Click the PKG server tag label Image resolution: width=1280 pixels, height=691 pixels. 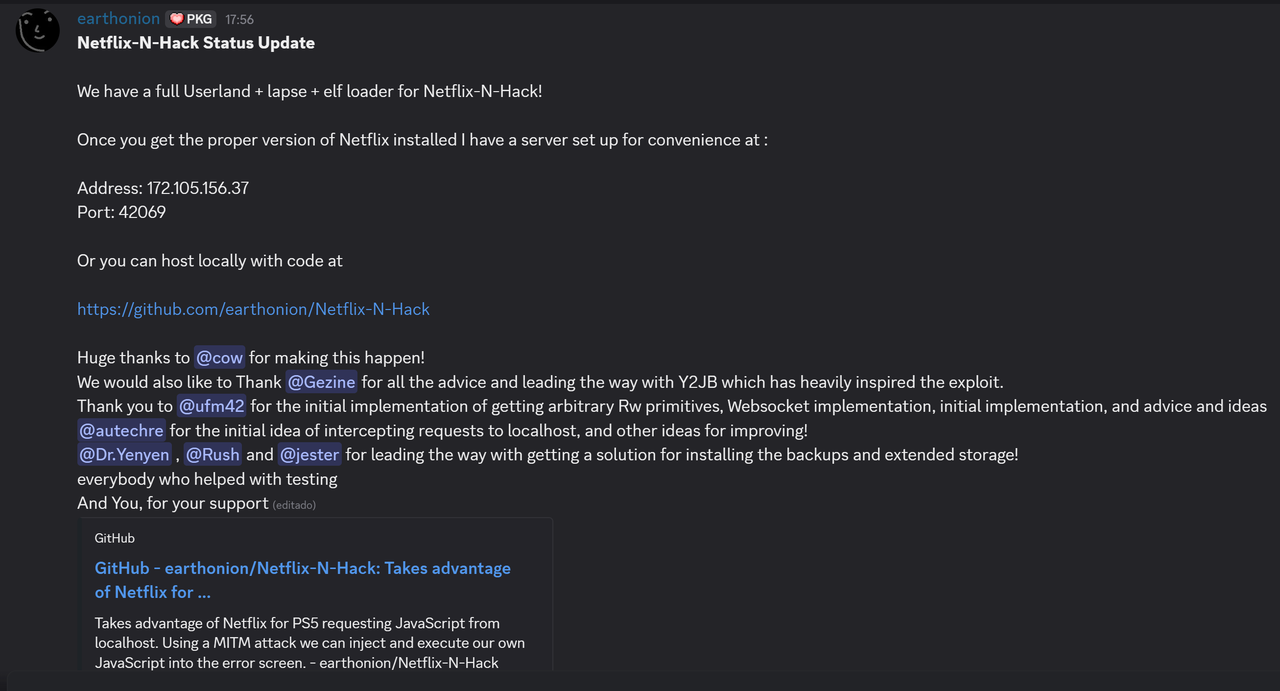(x=199, y=19)
